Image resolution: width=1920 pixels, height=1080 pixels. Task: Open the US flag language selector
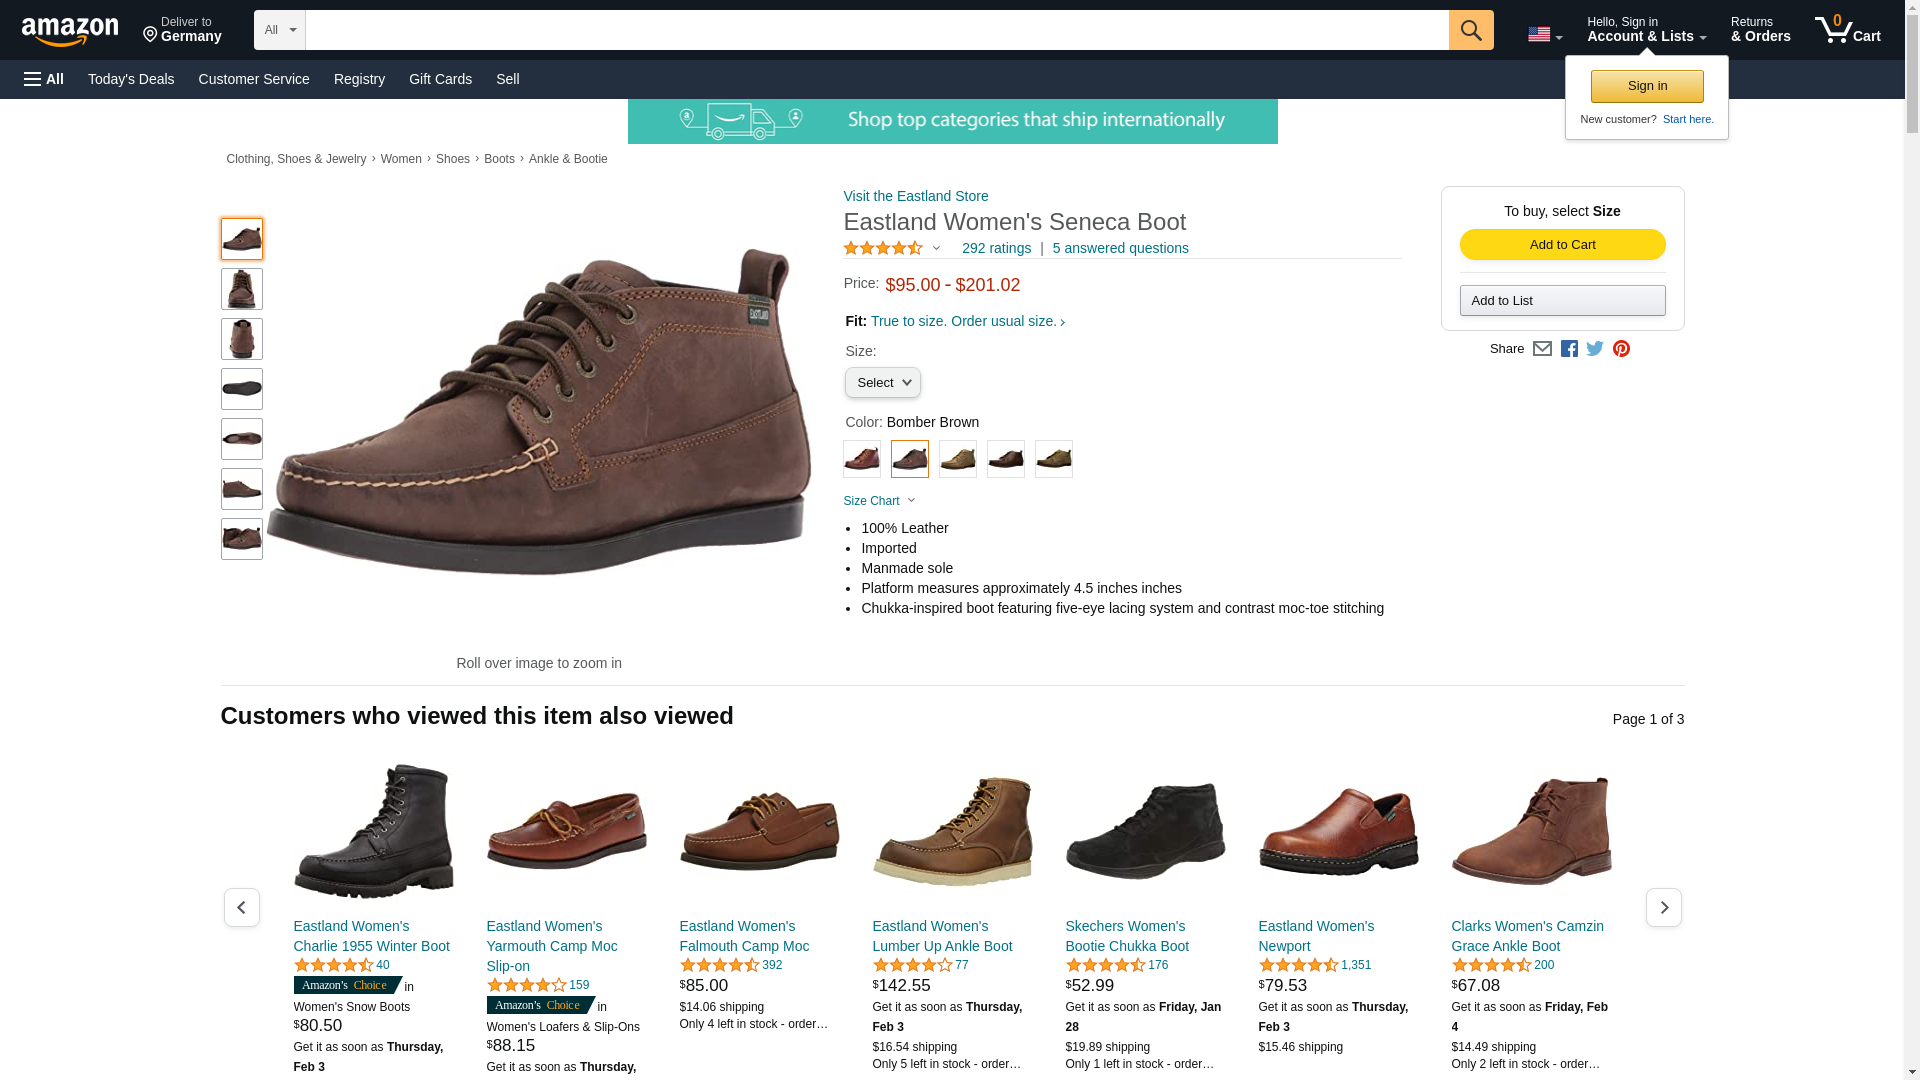point(1544,35)
